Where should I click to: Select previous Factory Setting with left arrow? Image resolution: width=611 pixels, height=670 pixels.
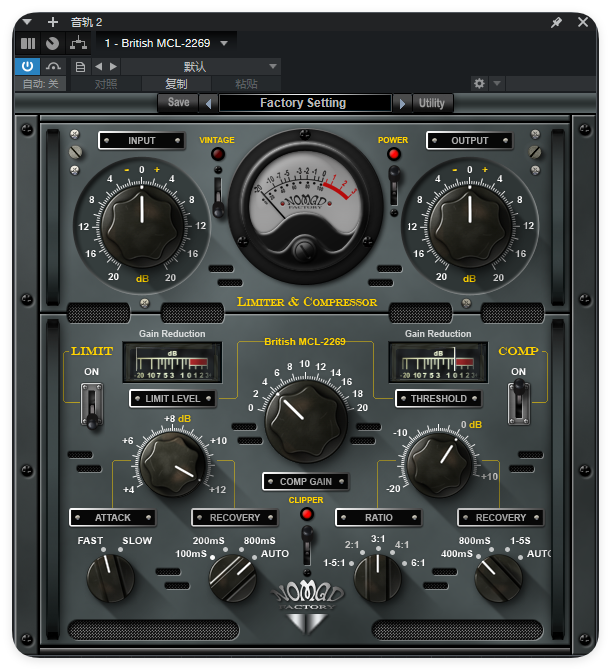[x=209, y=103]
